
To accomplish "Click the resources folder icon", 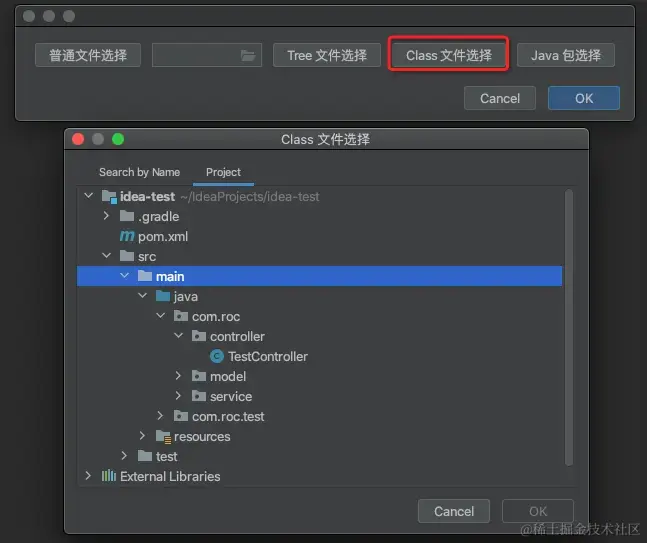I will coord(163,437).
